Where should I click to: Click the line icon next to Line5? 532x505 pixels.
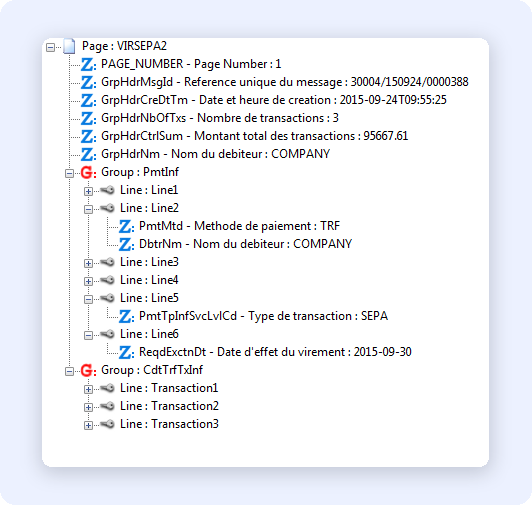(108, 298)
